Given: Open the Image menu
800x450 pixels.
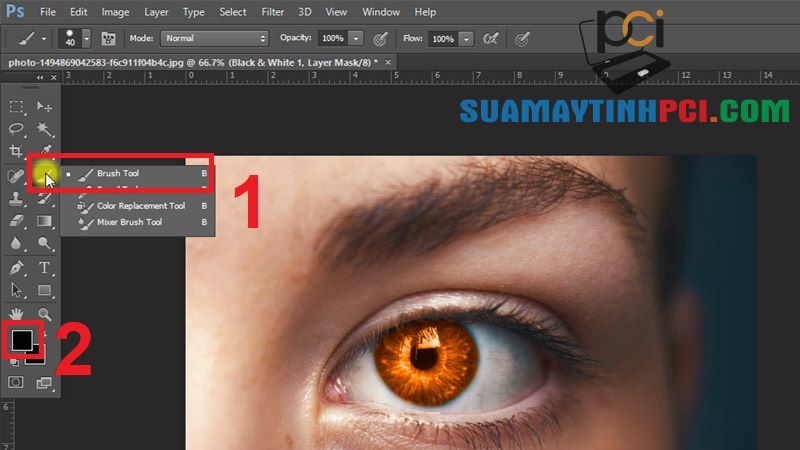Looking at the screenshot, I should 115,12.
